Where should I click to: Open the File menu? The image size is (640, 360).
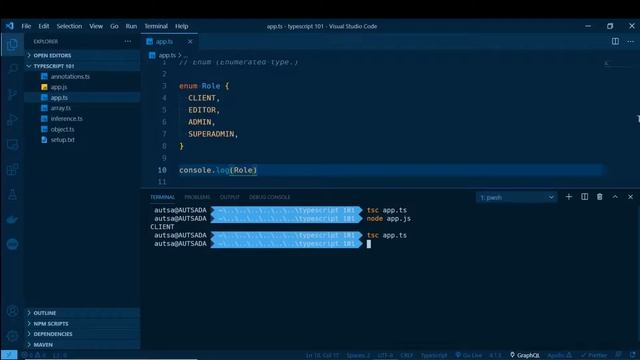click(26, 26)
